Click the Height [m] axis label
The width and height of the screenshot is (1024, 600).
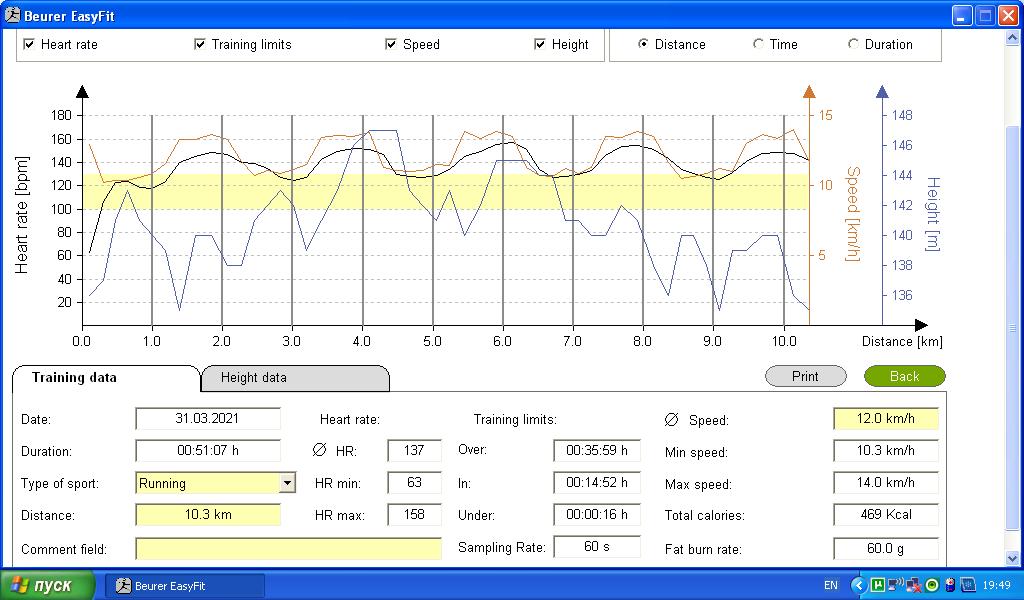pos(933,214)
